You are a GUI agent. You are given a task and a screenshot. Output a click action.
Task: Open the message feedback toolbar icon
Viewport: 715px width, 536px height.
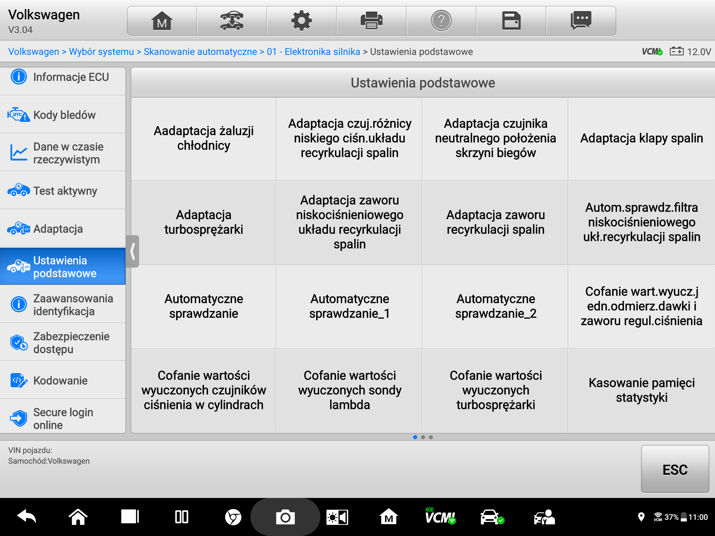(580, 21)
